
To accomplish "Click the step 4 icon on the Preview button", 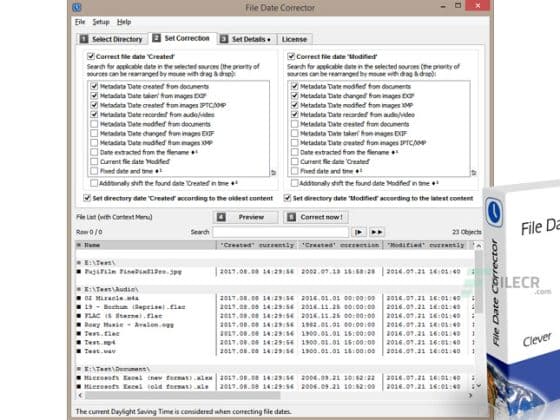I will (221, 217).
